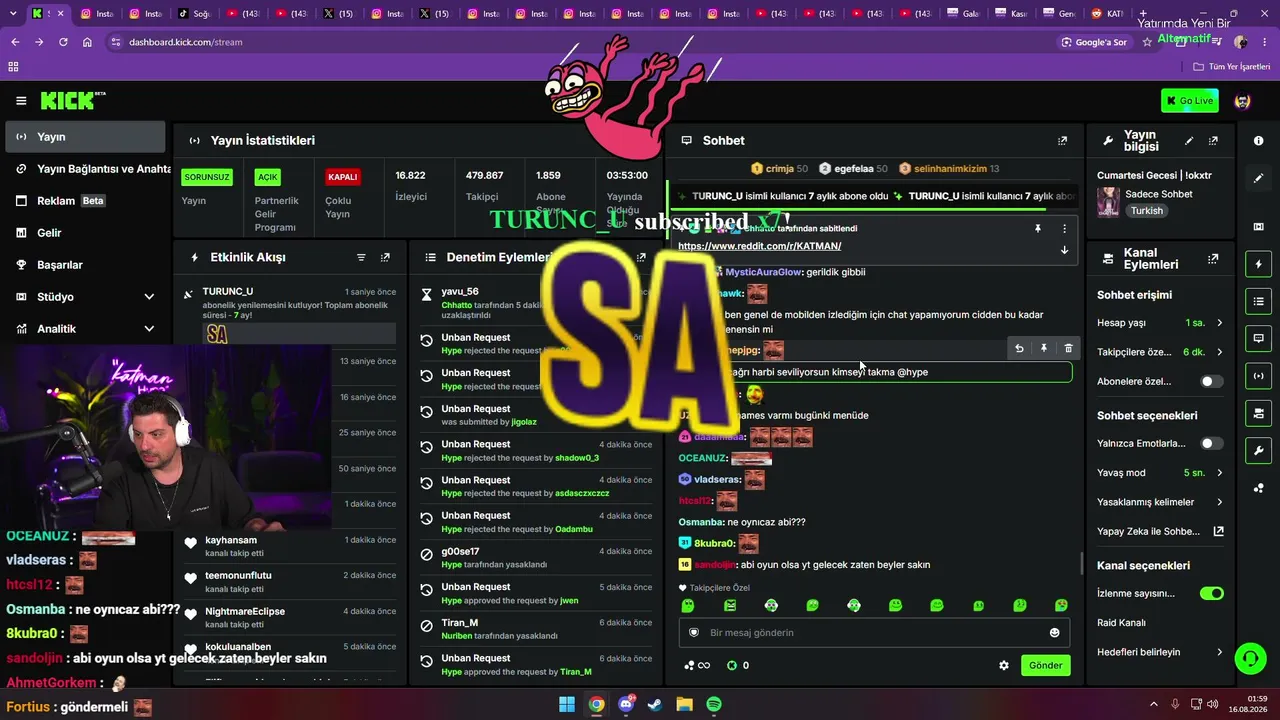Open the hamburger menu beside the Kick logo
This screenshot has height=720, width=1280.
[x=21, y=101]
